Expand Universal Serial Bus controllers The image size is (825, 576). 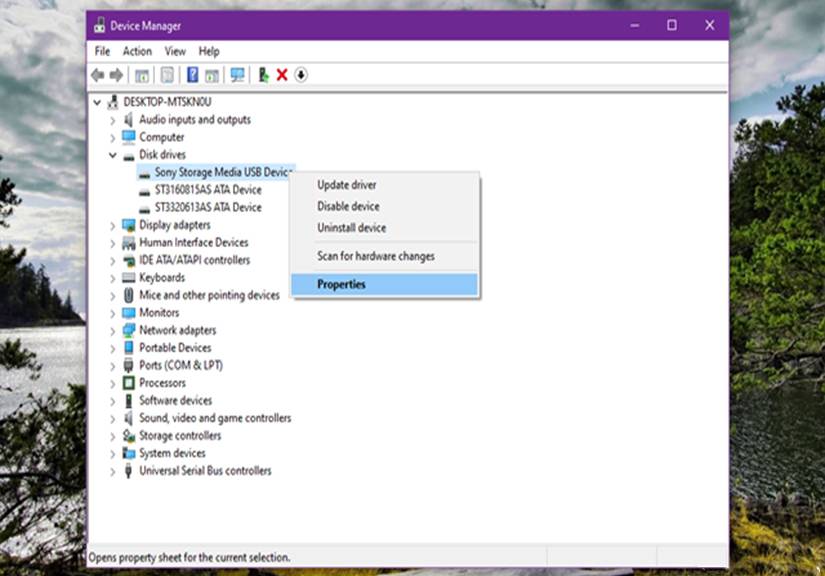coord(113,471)
